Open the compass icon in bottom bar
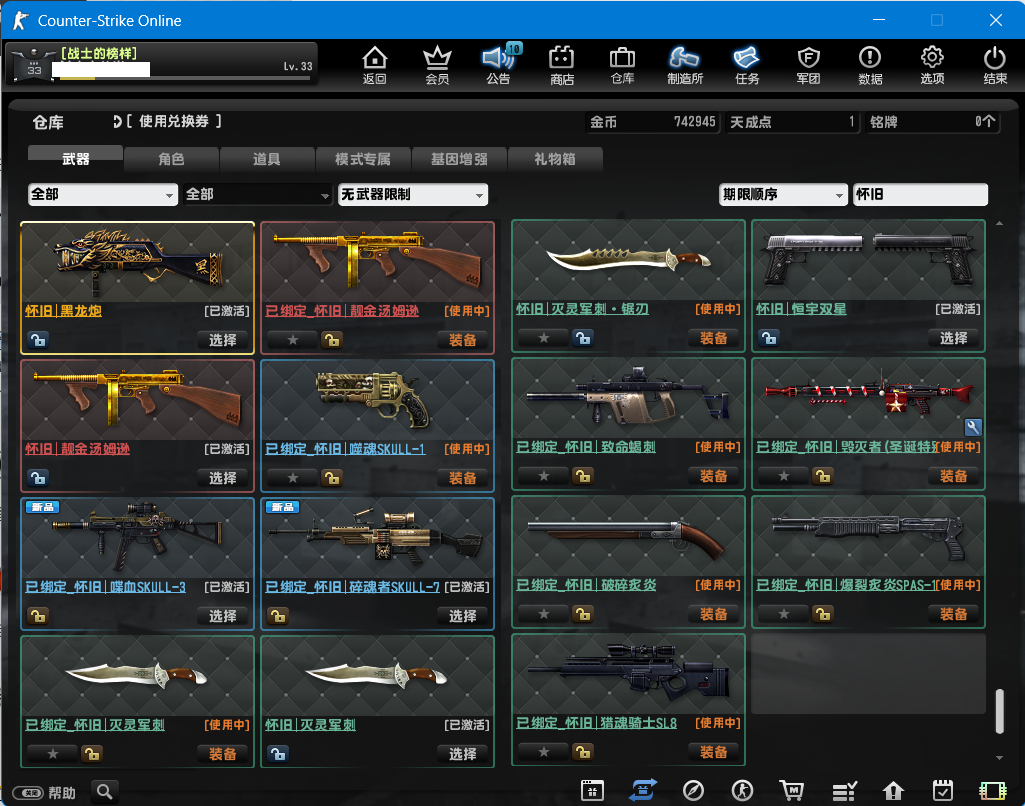 [693, 790]
